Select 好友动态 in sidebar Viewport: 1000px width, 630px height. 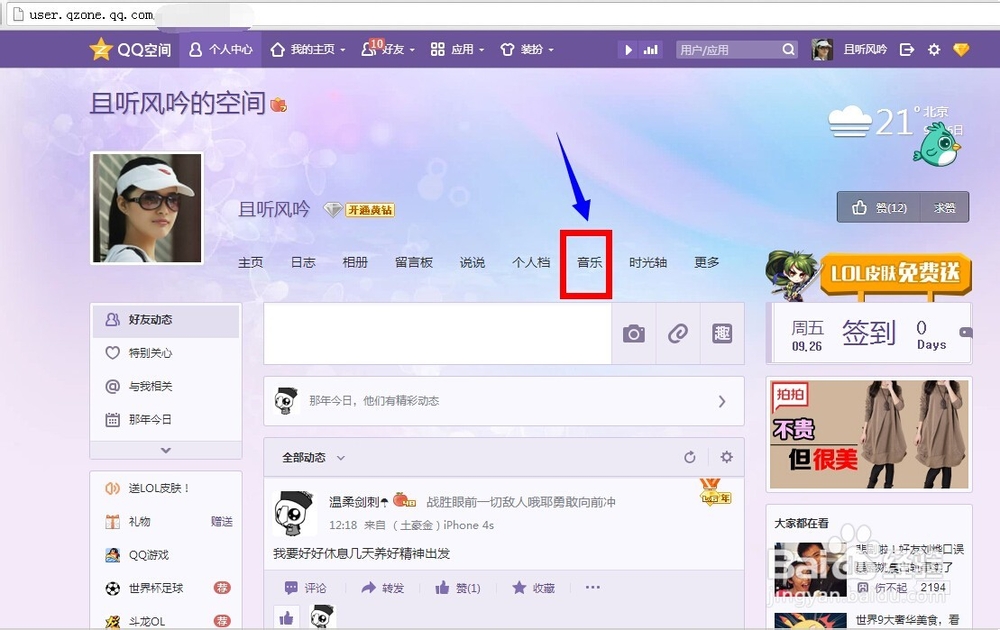(x=166, y=319)
